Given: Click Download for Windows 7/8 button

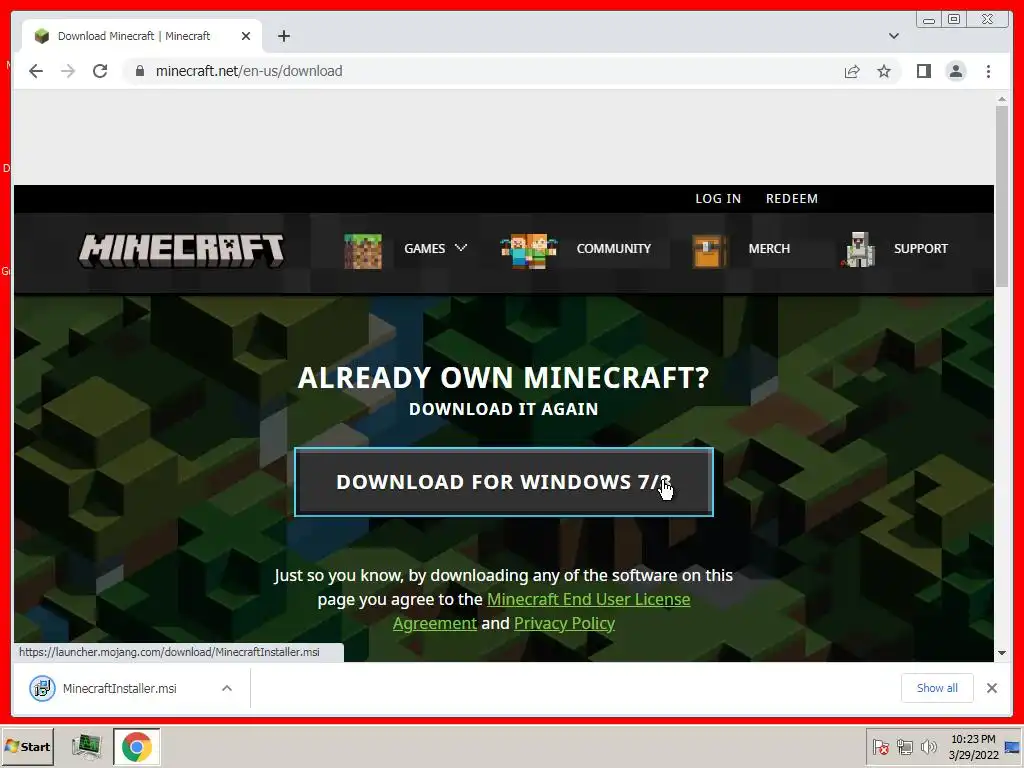Looking at the screenshot, I should [x=504, y=482].
